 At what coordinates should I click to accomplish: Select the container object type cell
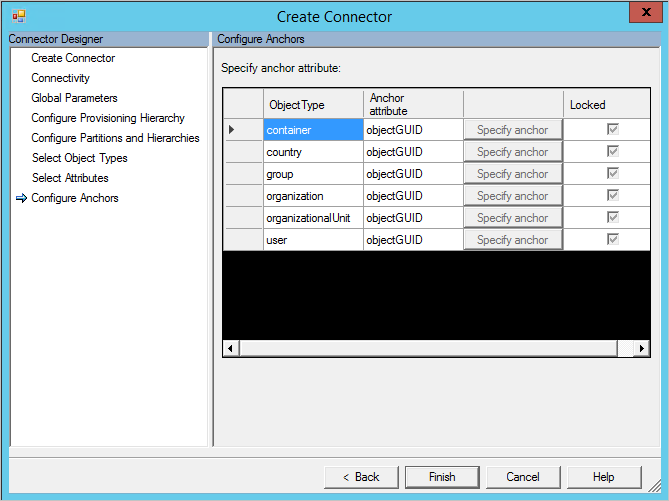coord(313,130)
